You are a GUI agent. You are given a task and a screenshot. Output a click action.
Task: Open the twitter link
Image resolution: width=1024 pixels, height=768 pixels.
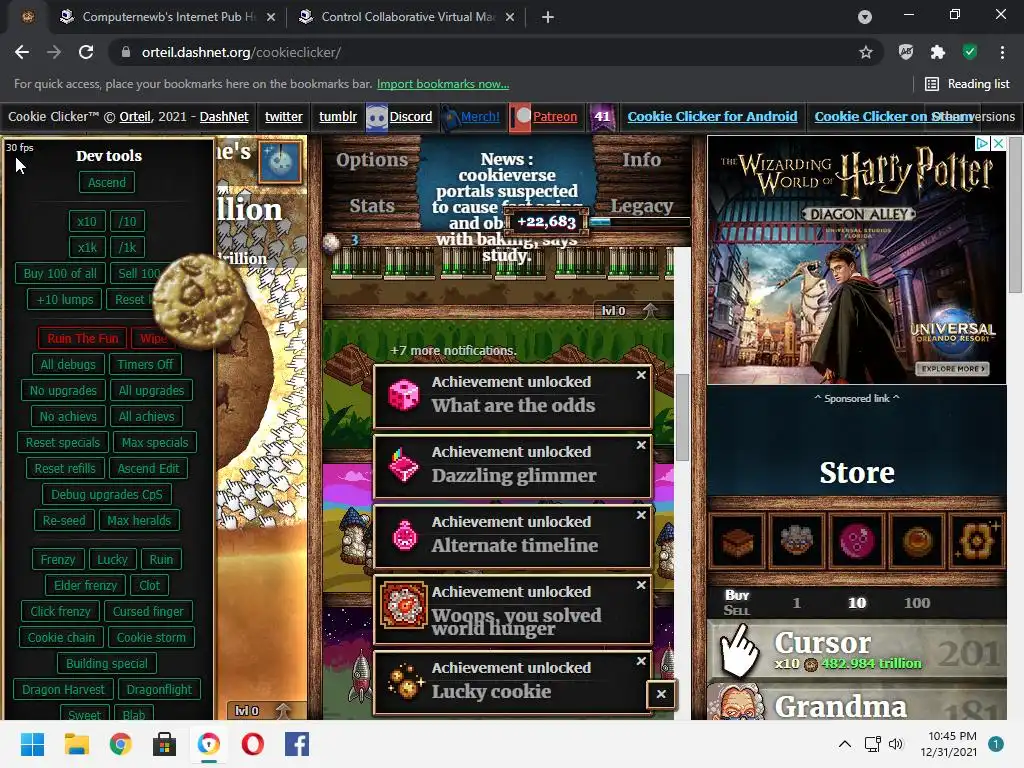click(283, 117)
